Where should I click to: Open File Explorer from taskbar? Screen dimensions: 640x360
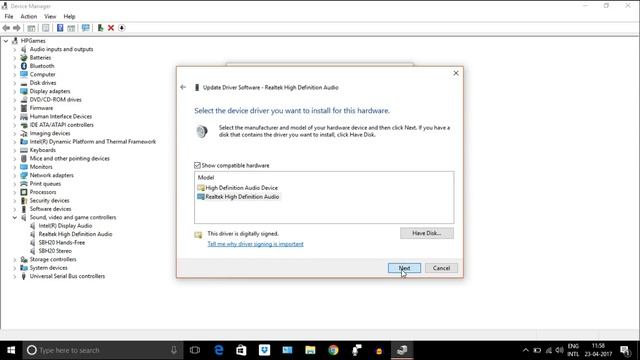point(310,350)
